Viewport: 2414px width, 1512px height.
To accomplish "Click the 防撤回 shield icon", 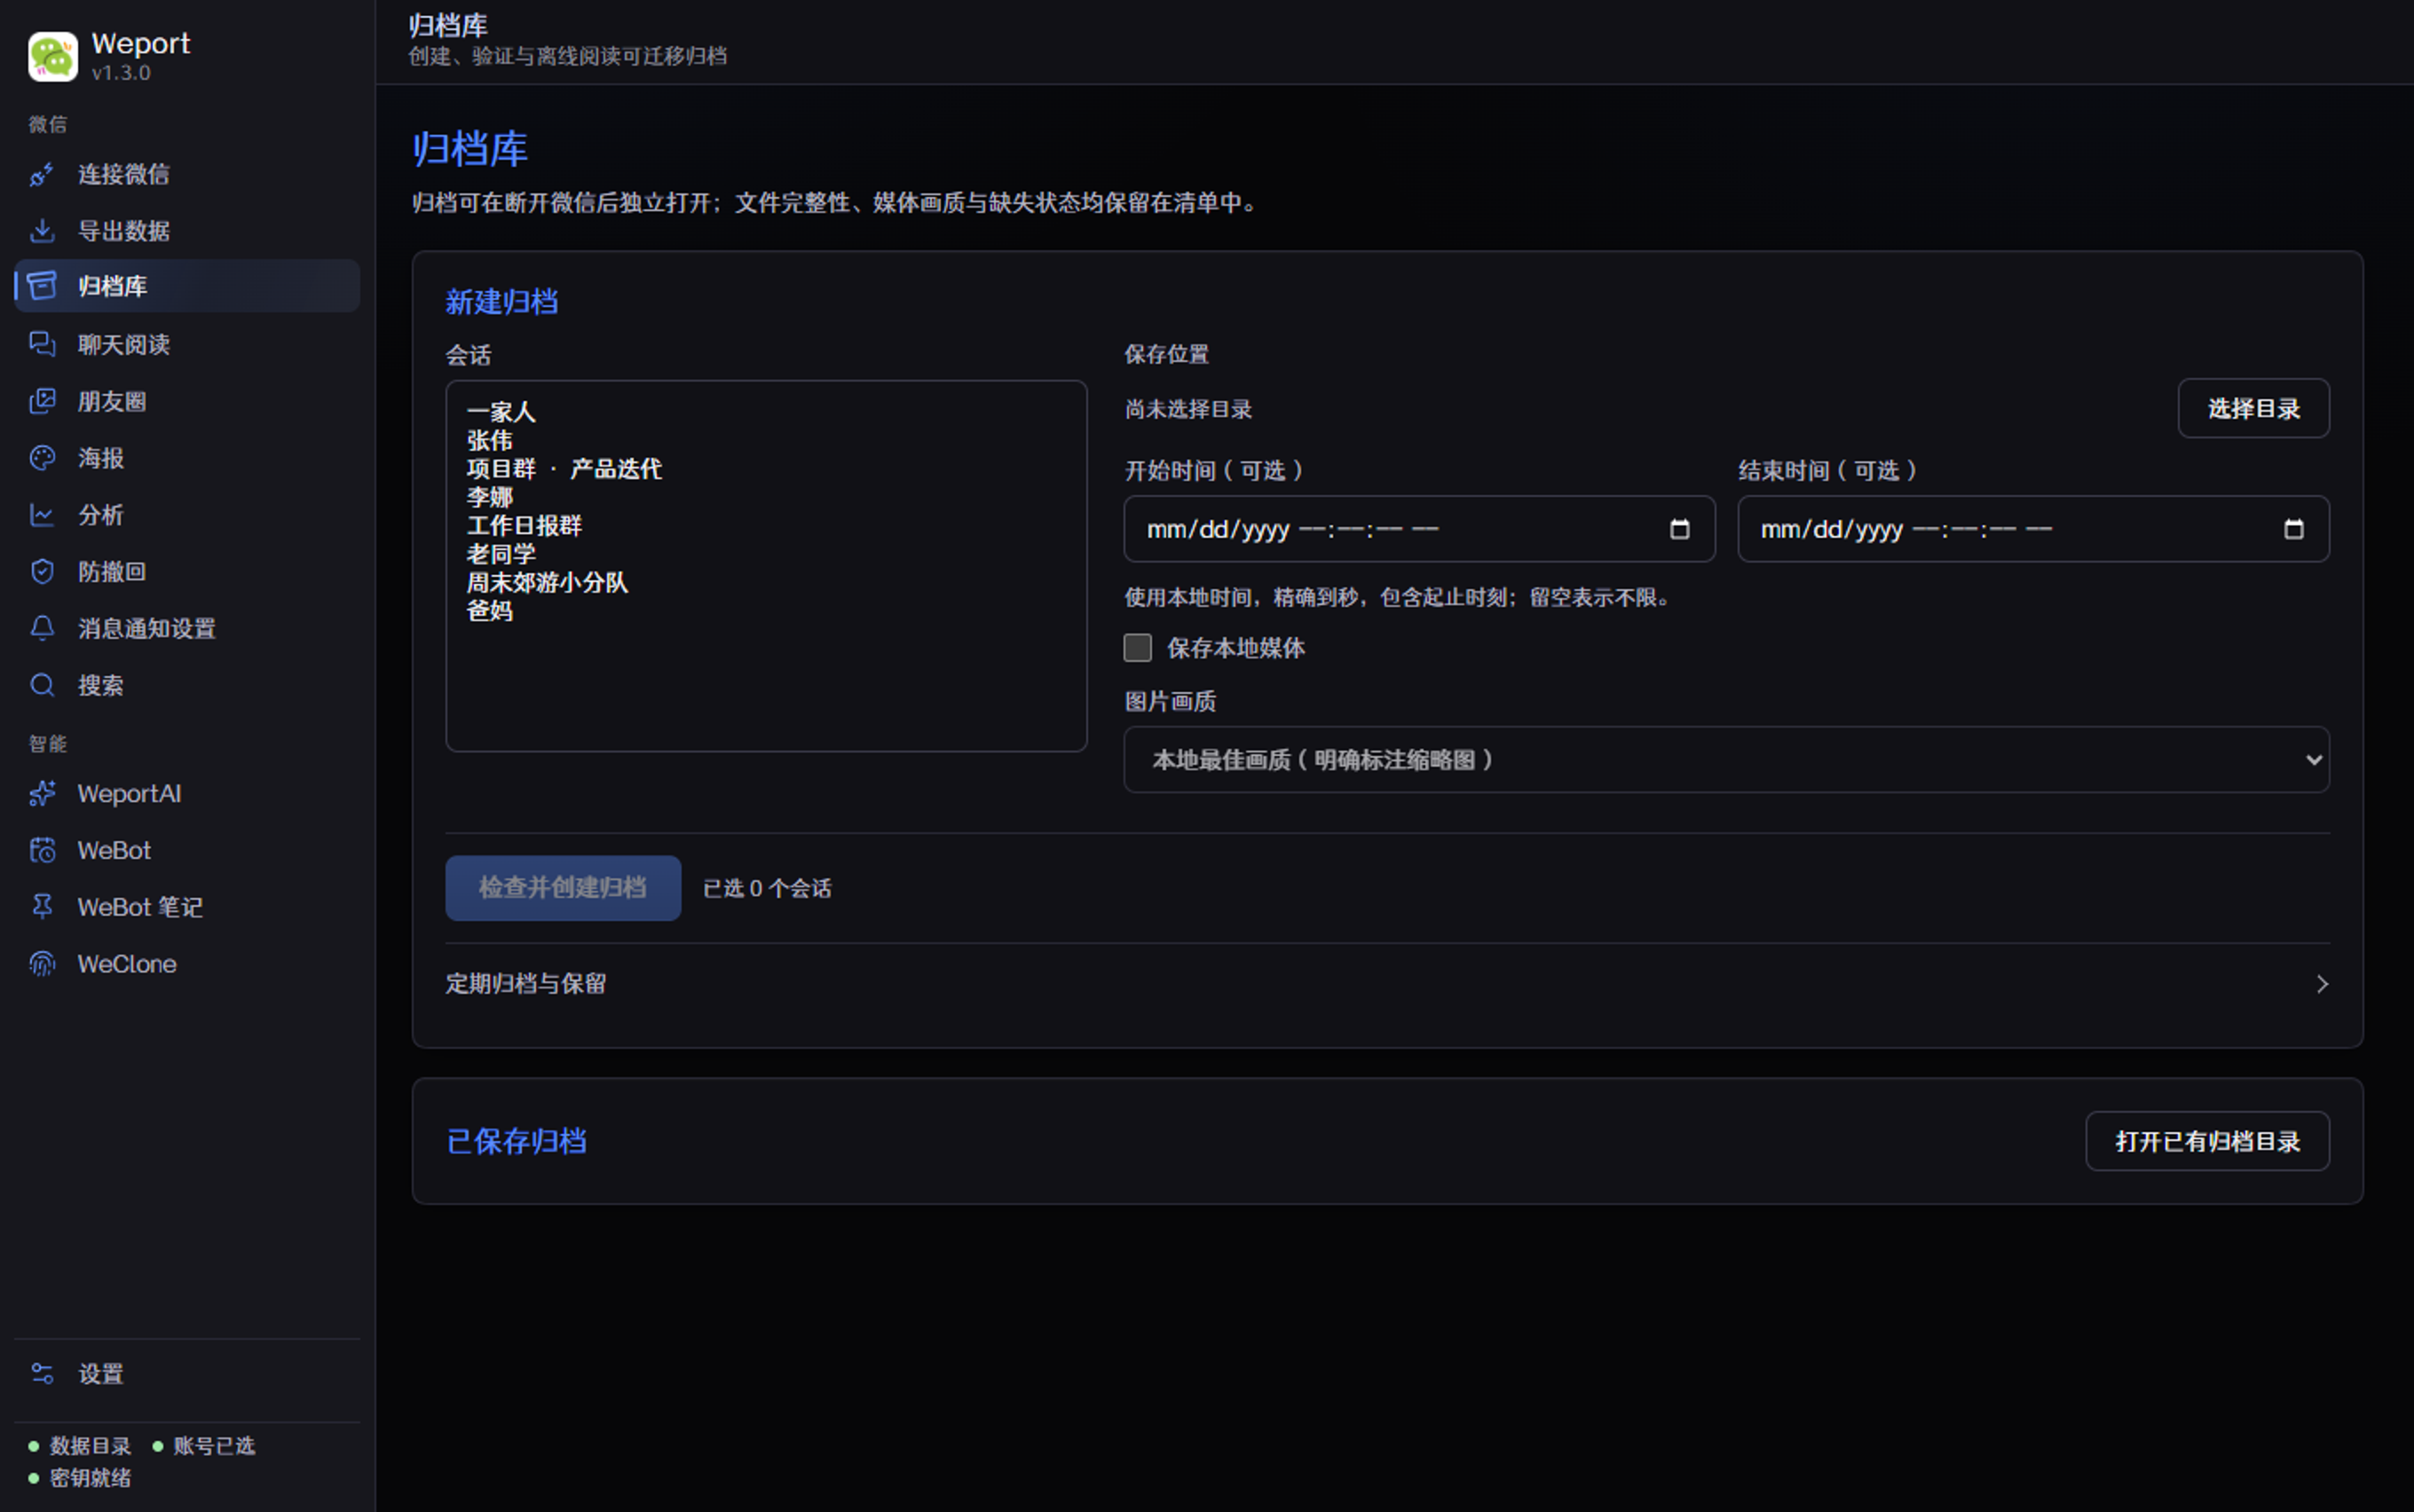I will point(42,571).
